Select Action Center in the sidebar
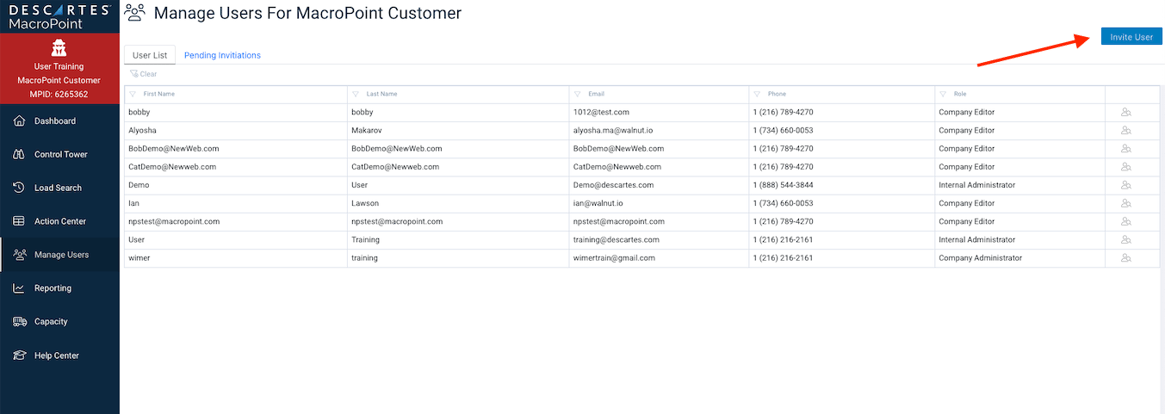Screen dimensions: 1165x414 point(59,221)
